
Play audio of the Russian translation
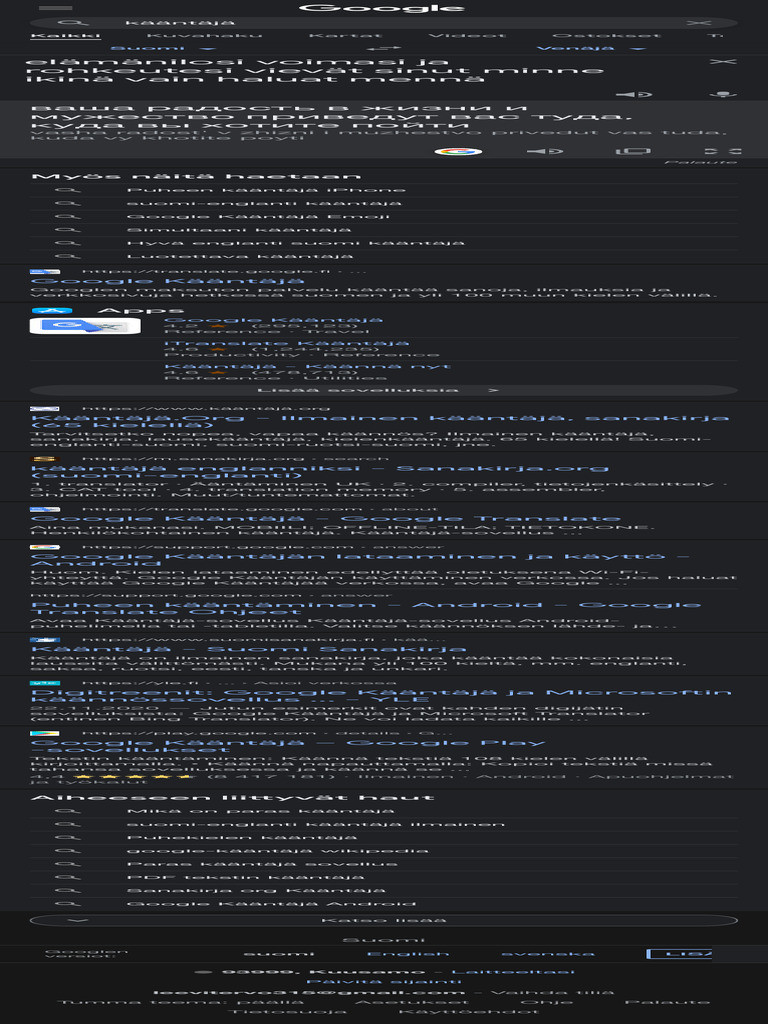pos(545,151)
